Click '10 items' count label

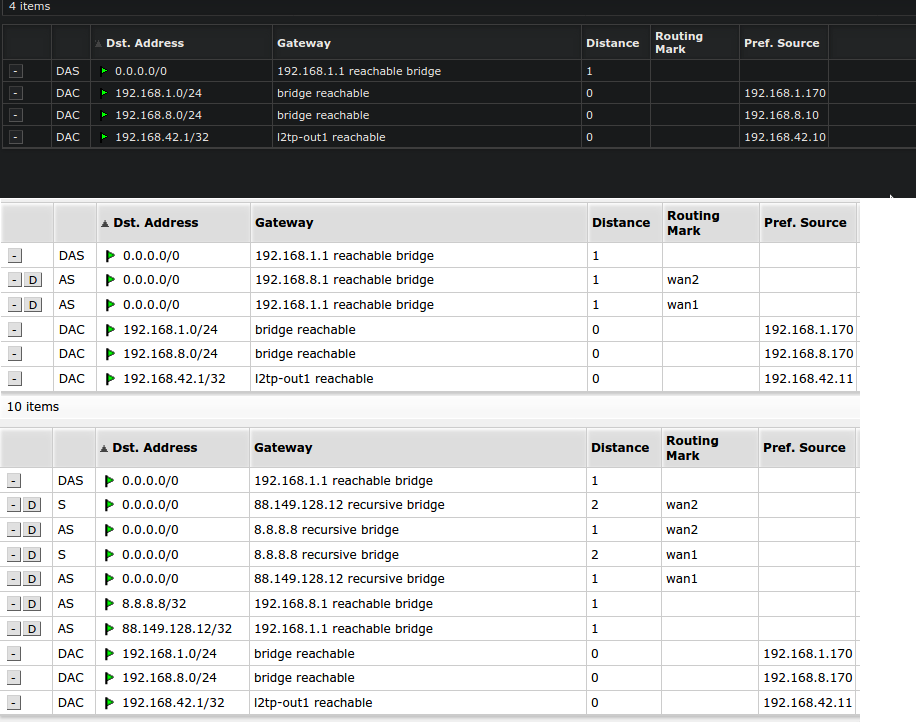[33, 407]
